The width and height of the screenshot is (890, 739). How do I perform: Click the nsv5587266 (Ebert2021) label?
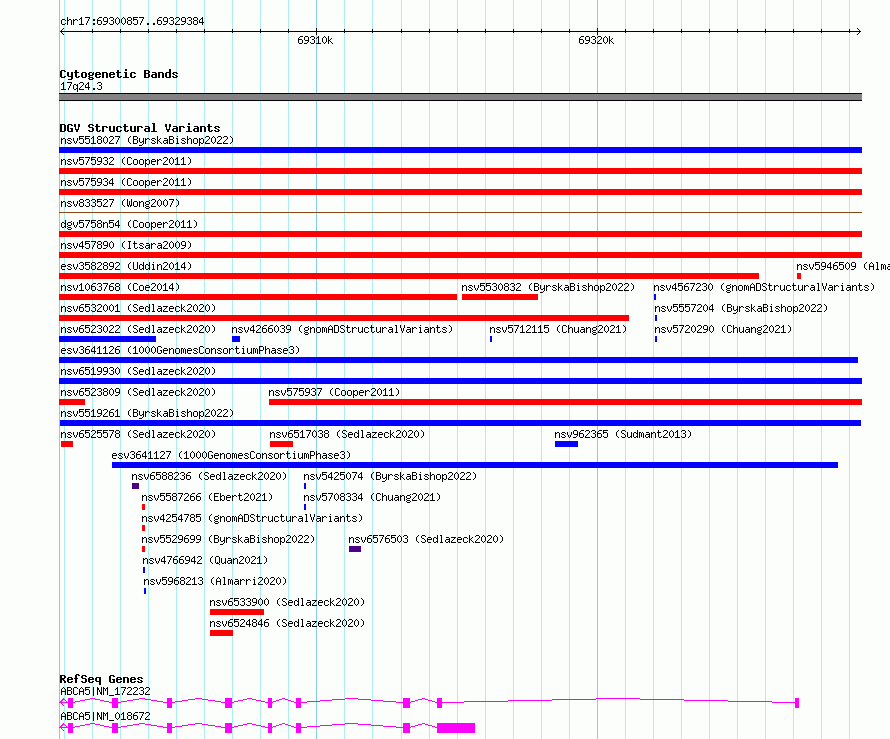(x=207, y=497)
